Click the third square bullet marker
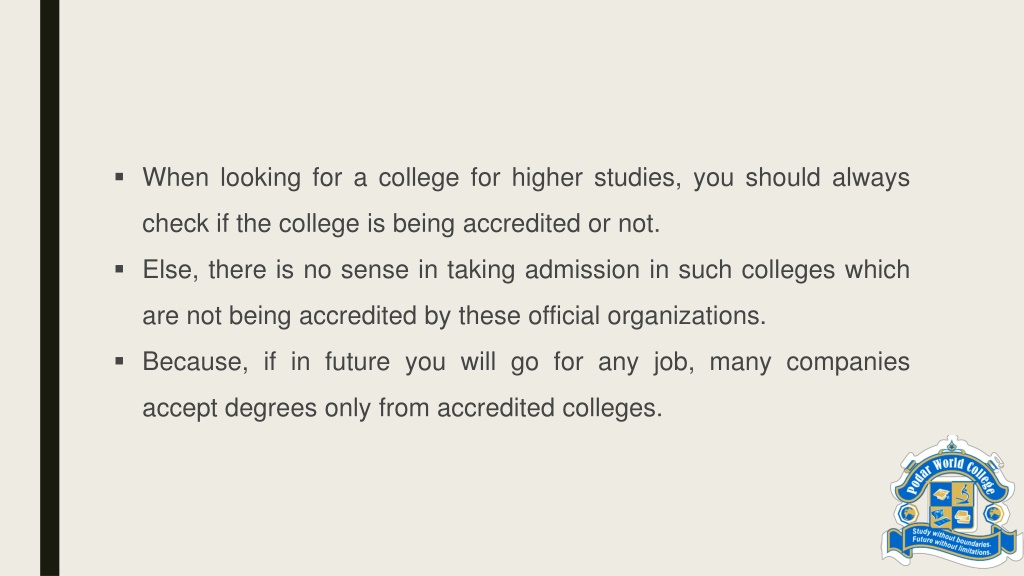This screenshot has width=1024, height=576. point(119,360)
